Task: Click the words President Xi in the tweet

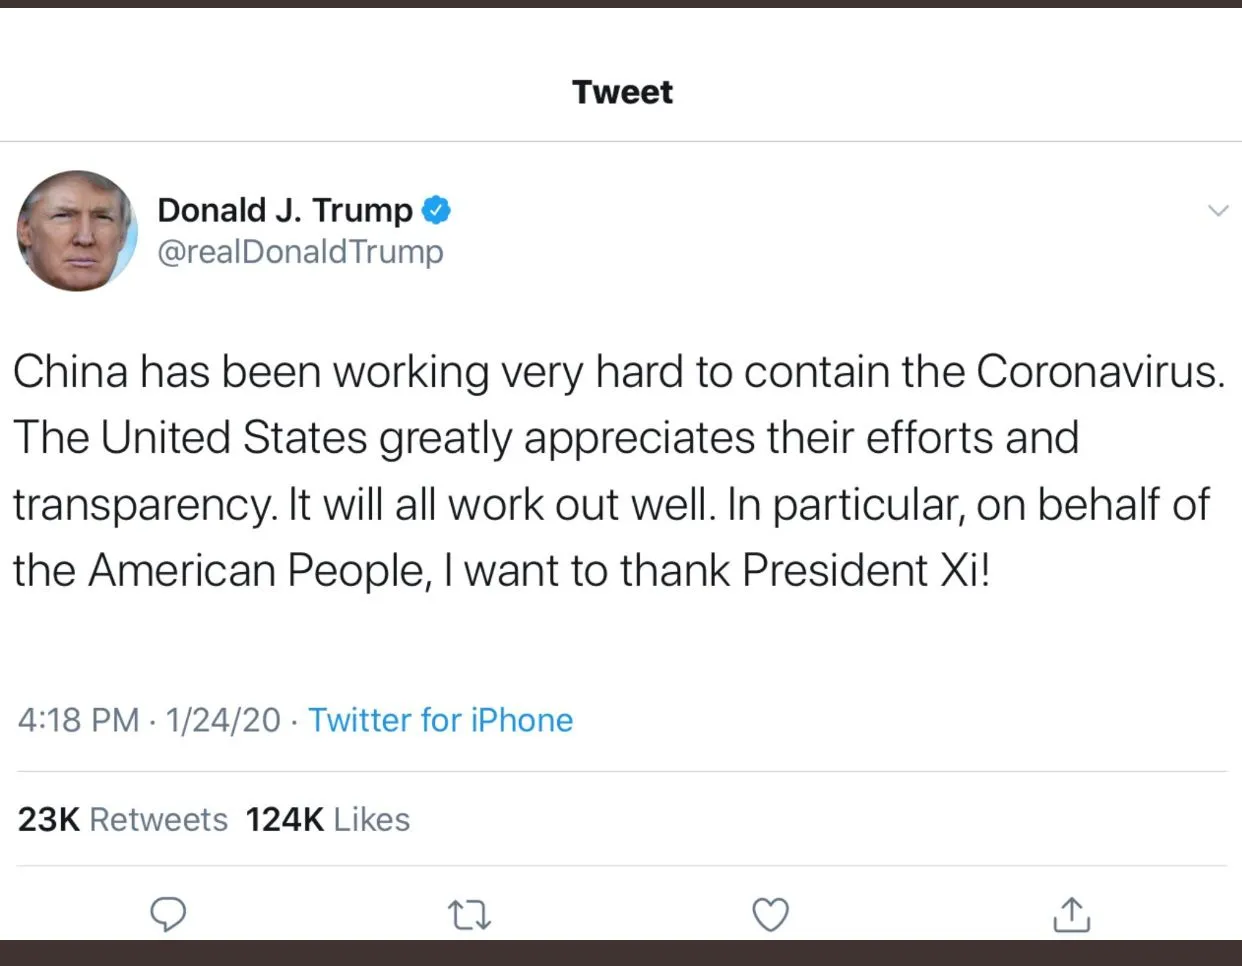Action: pos(863,570)
